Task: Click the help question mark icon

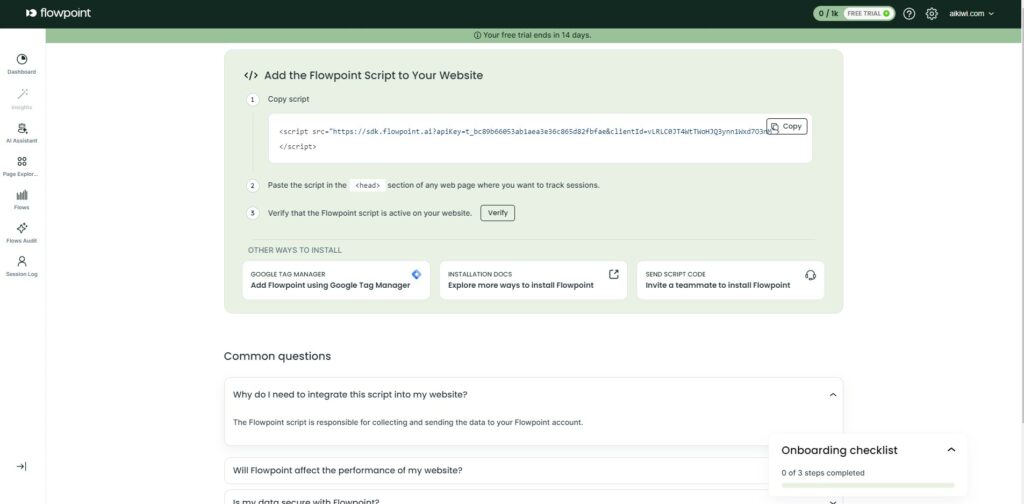Action: 909,14
